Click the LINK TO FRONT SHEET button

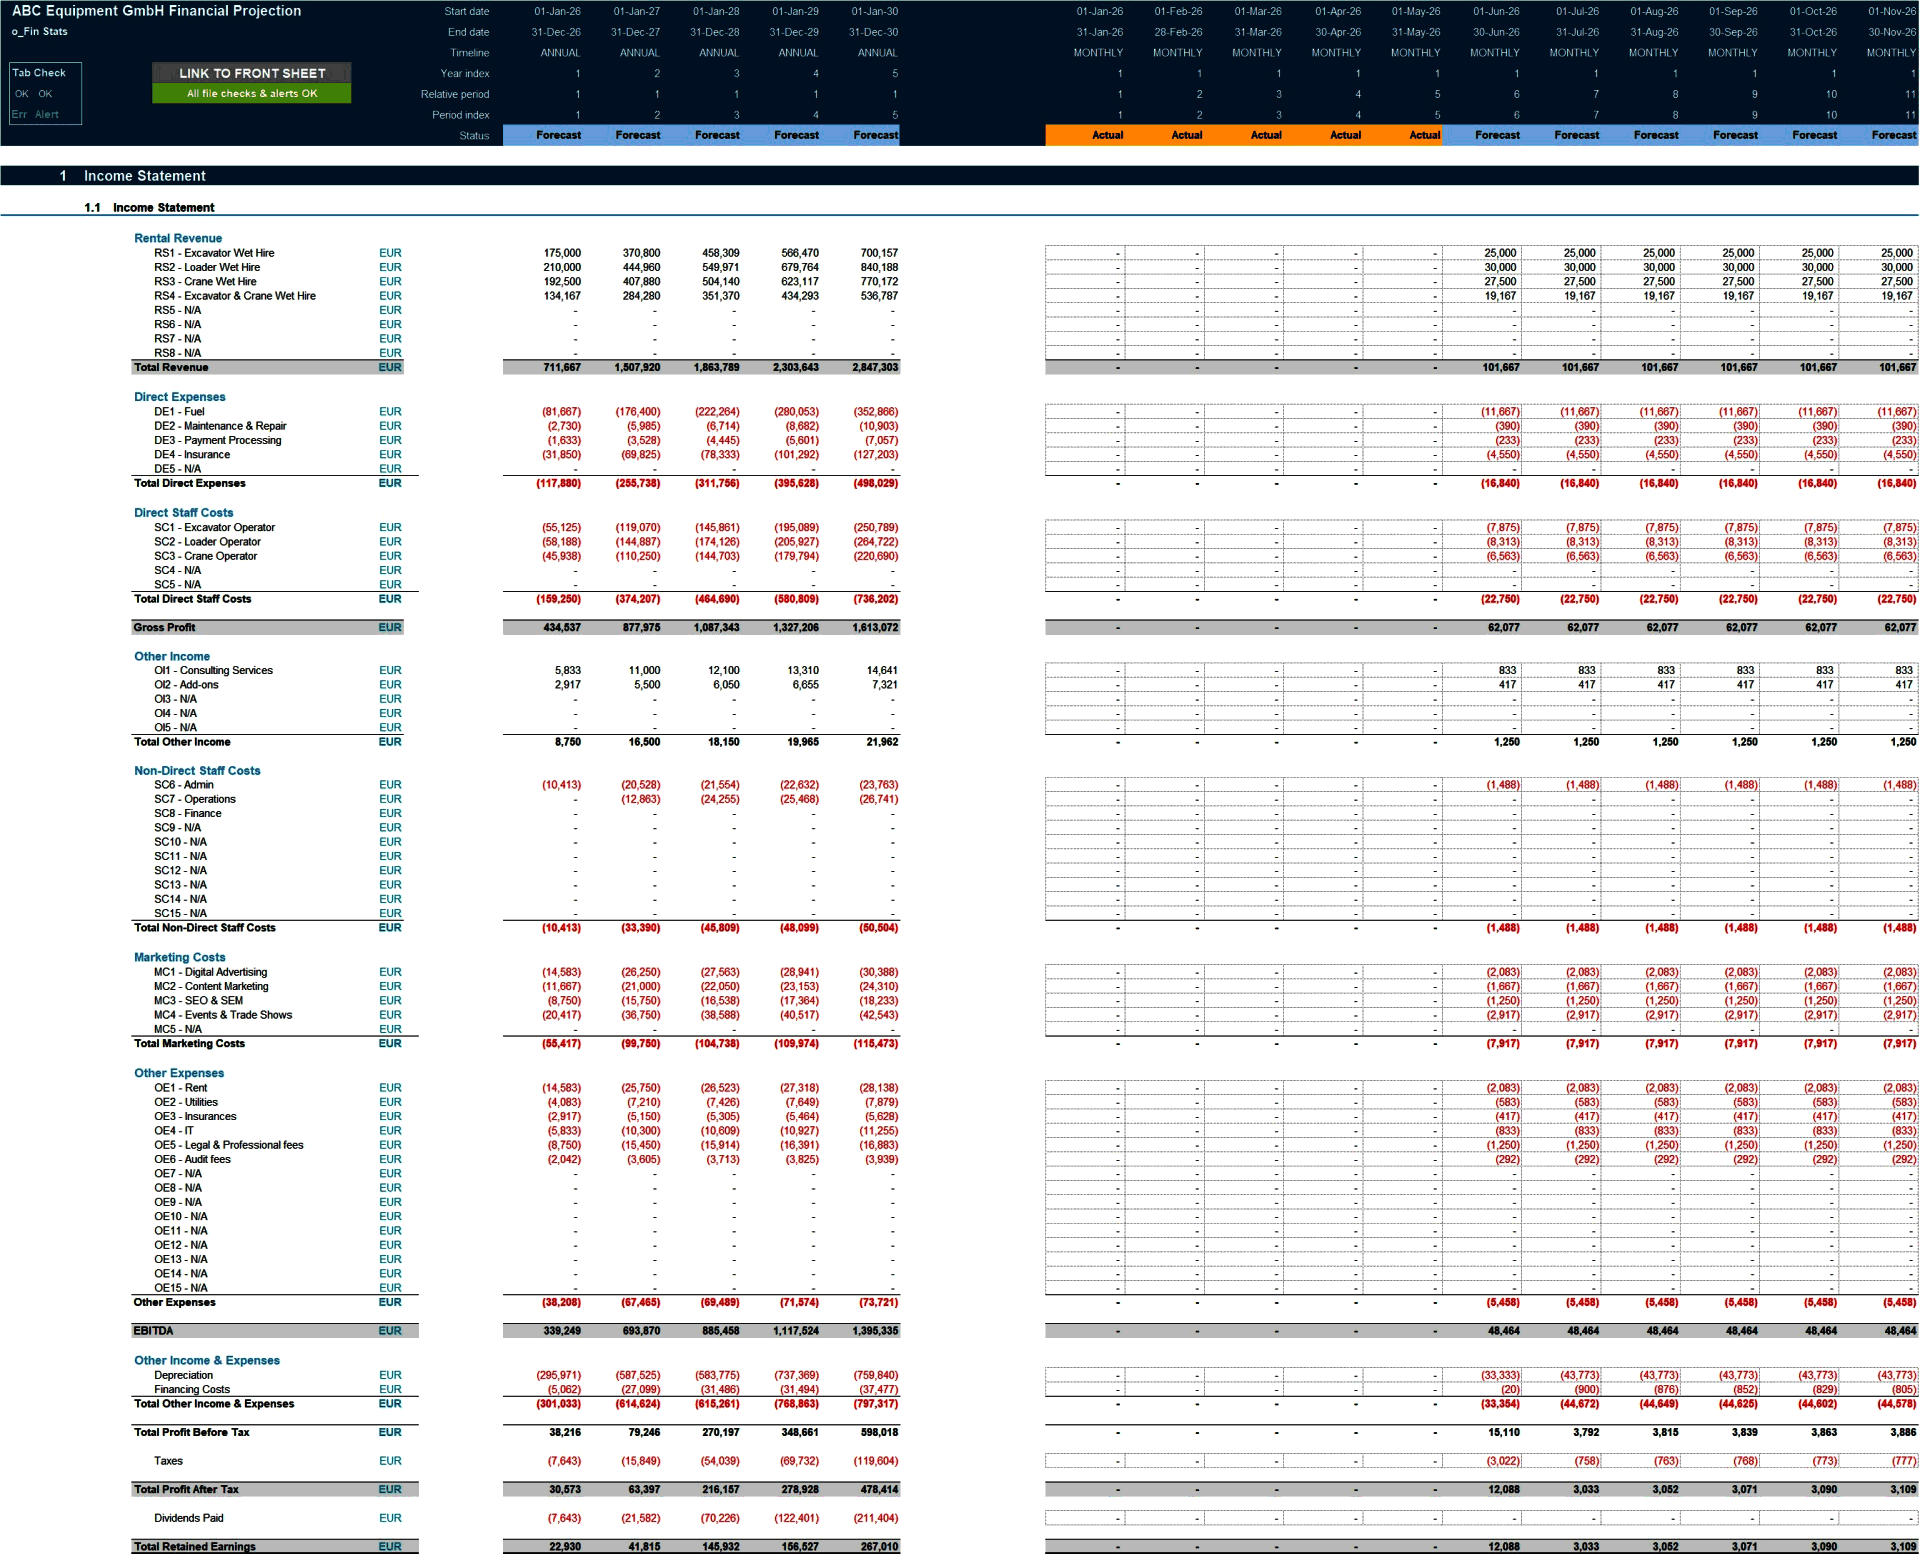[252, 73]
